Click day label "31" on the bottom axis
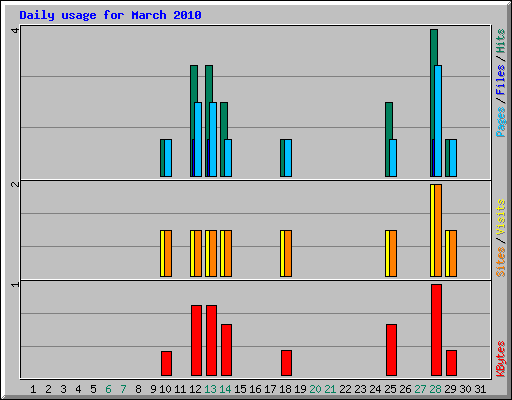Image resolution: width=512 pixels, height=400 pixels. click(480, 389)
